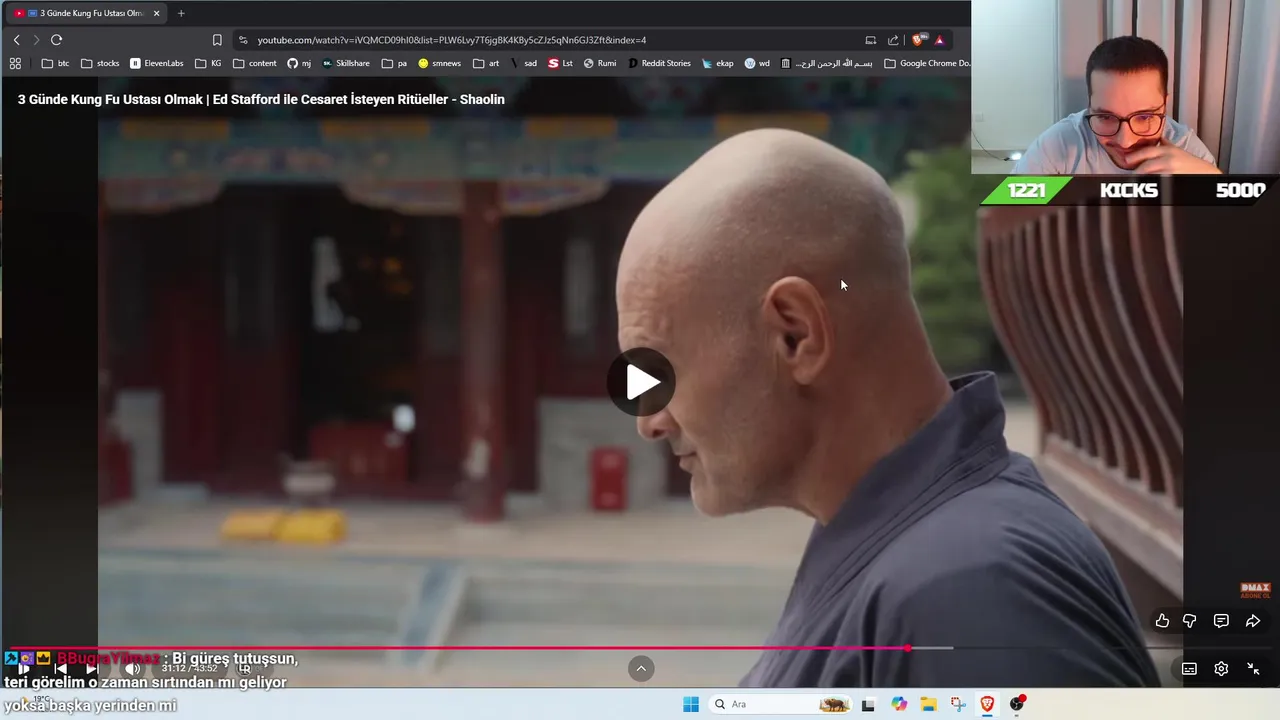
Task: Open the KG bookmarks folder
Action: (x=208, y=63)
